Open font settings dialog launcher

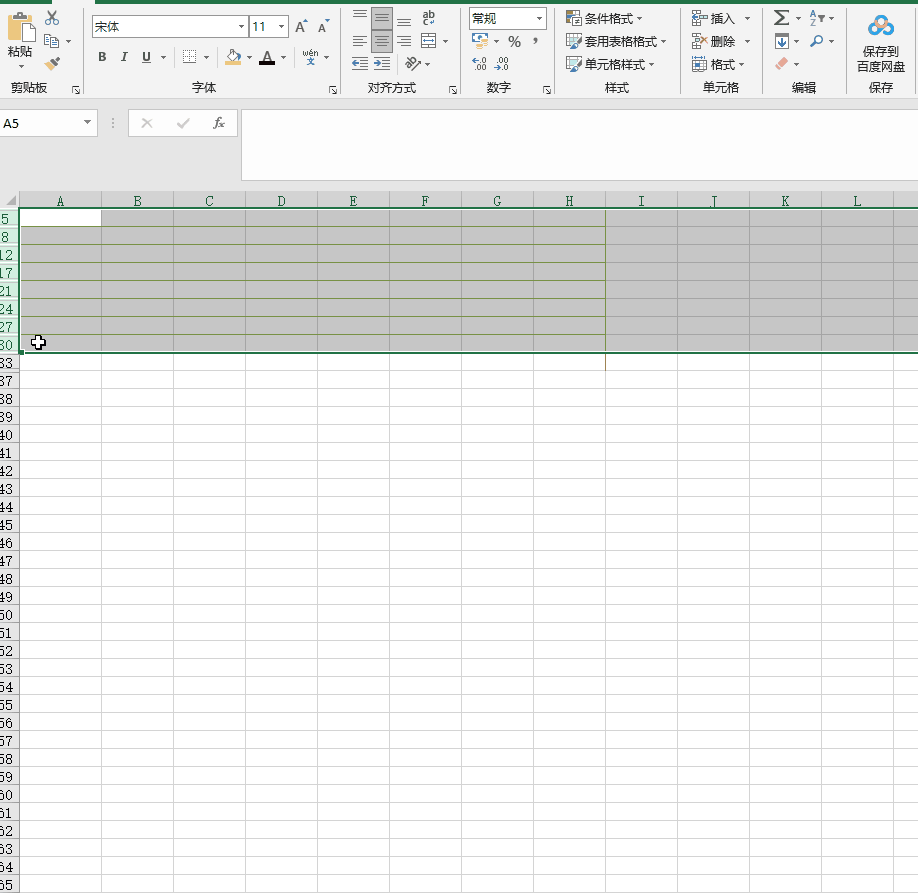pyautogui.click(x=333, y=90)
